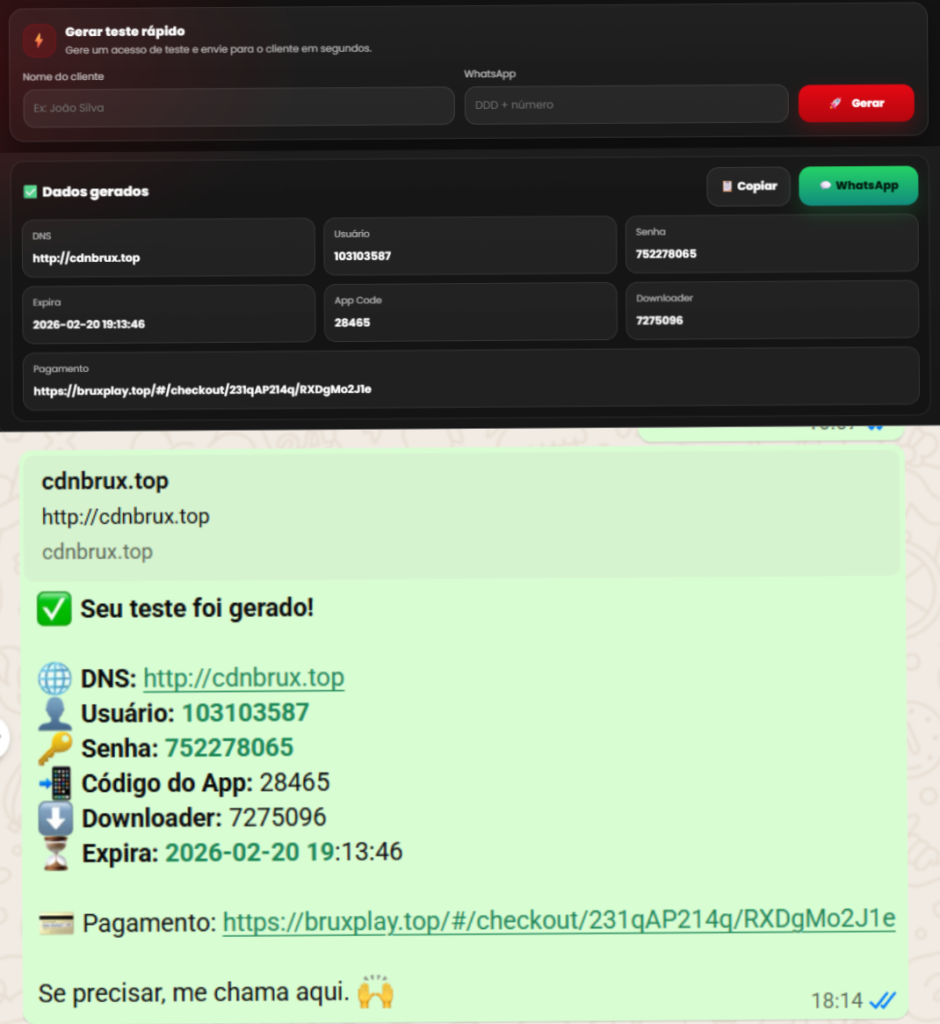Click the cdnbrux.top link preview card
The width and height of the screenshot is (940, 1024).
click(x=461, y=515)
